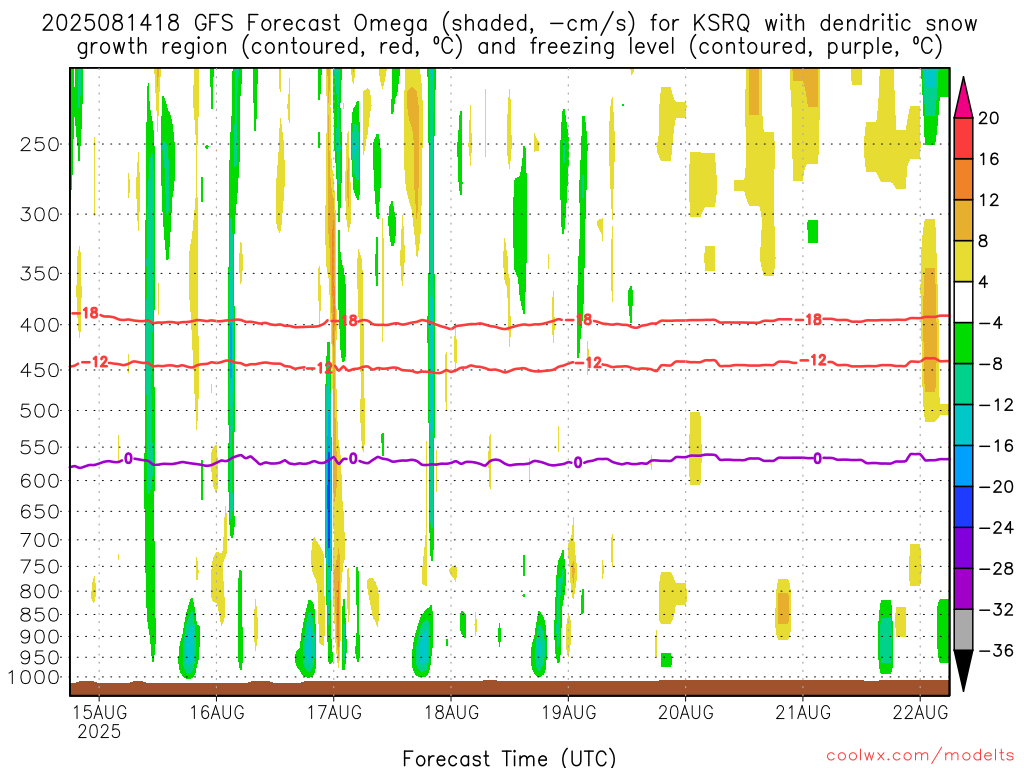Click the -18 contour label near 21AUG

point(808,319)
